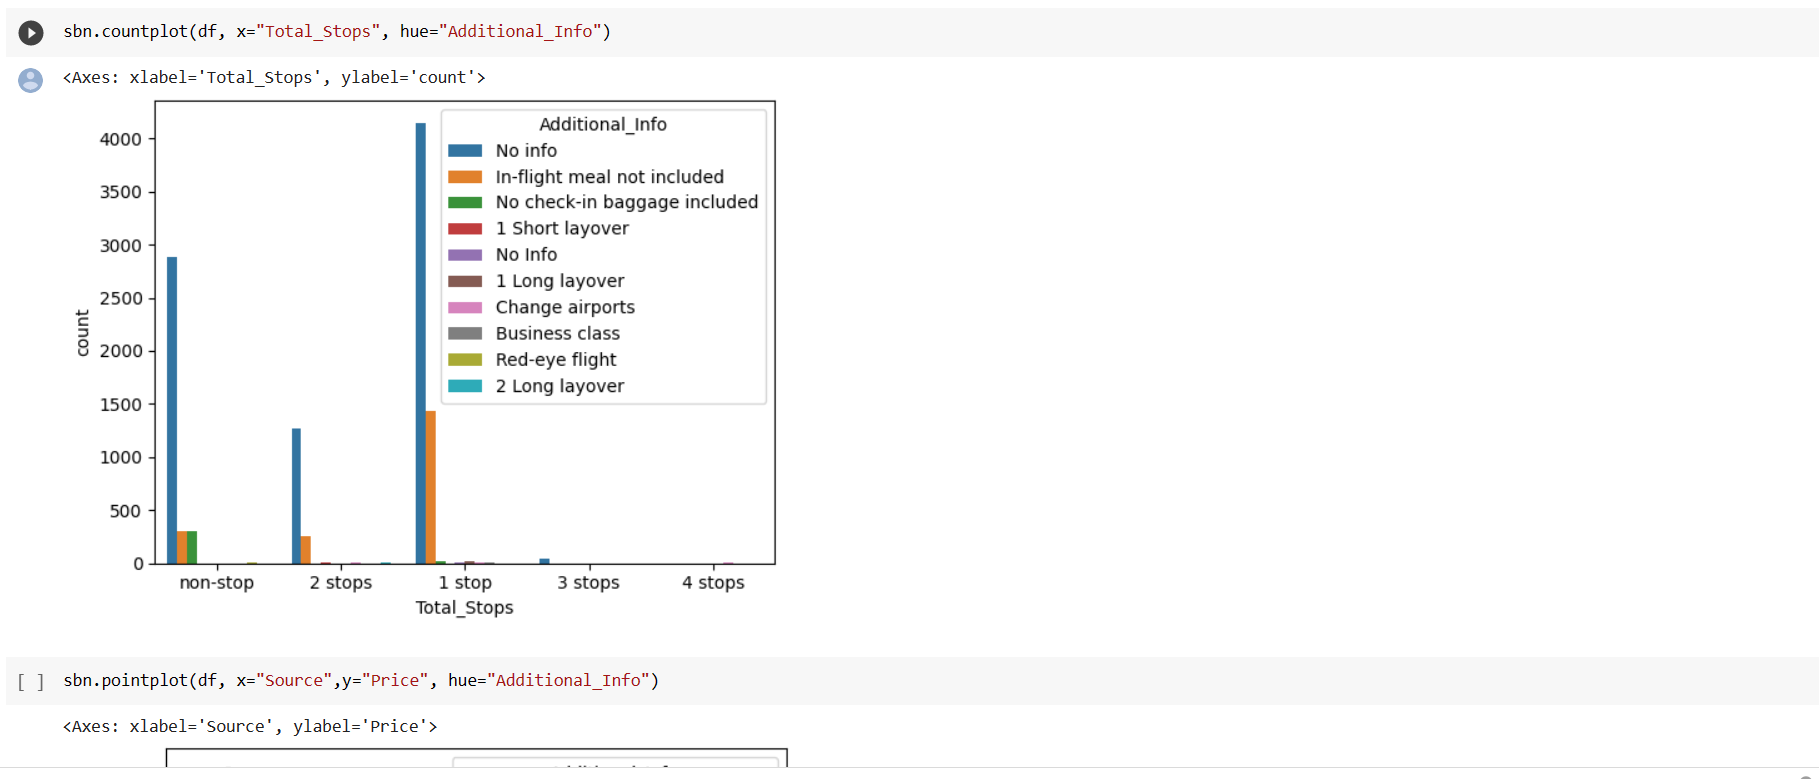Screen dimensions: 1819x779
Task: Select the countplot Axes output text
Action: 274,77
